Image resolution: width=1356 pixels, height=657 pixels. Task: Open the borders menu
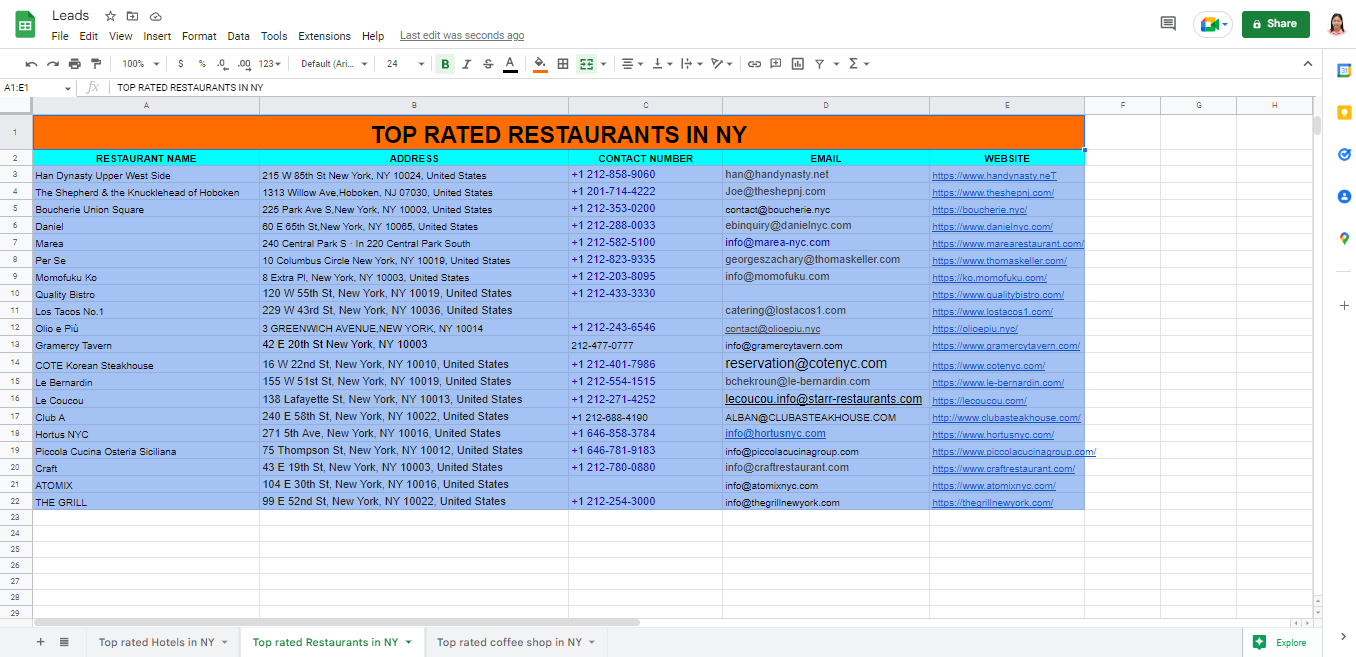[x=563, y=64]
